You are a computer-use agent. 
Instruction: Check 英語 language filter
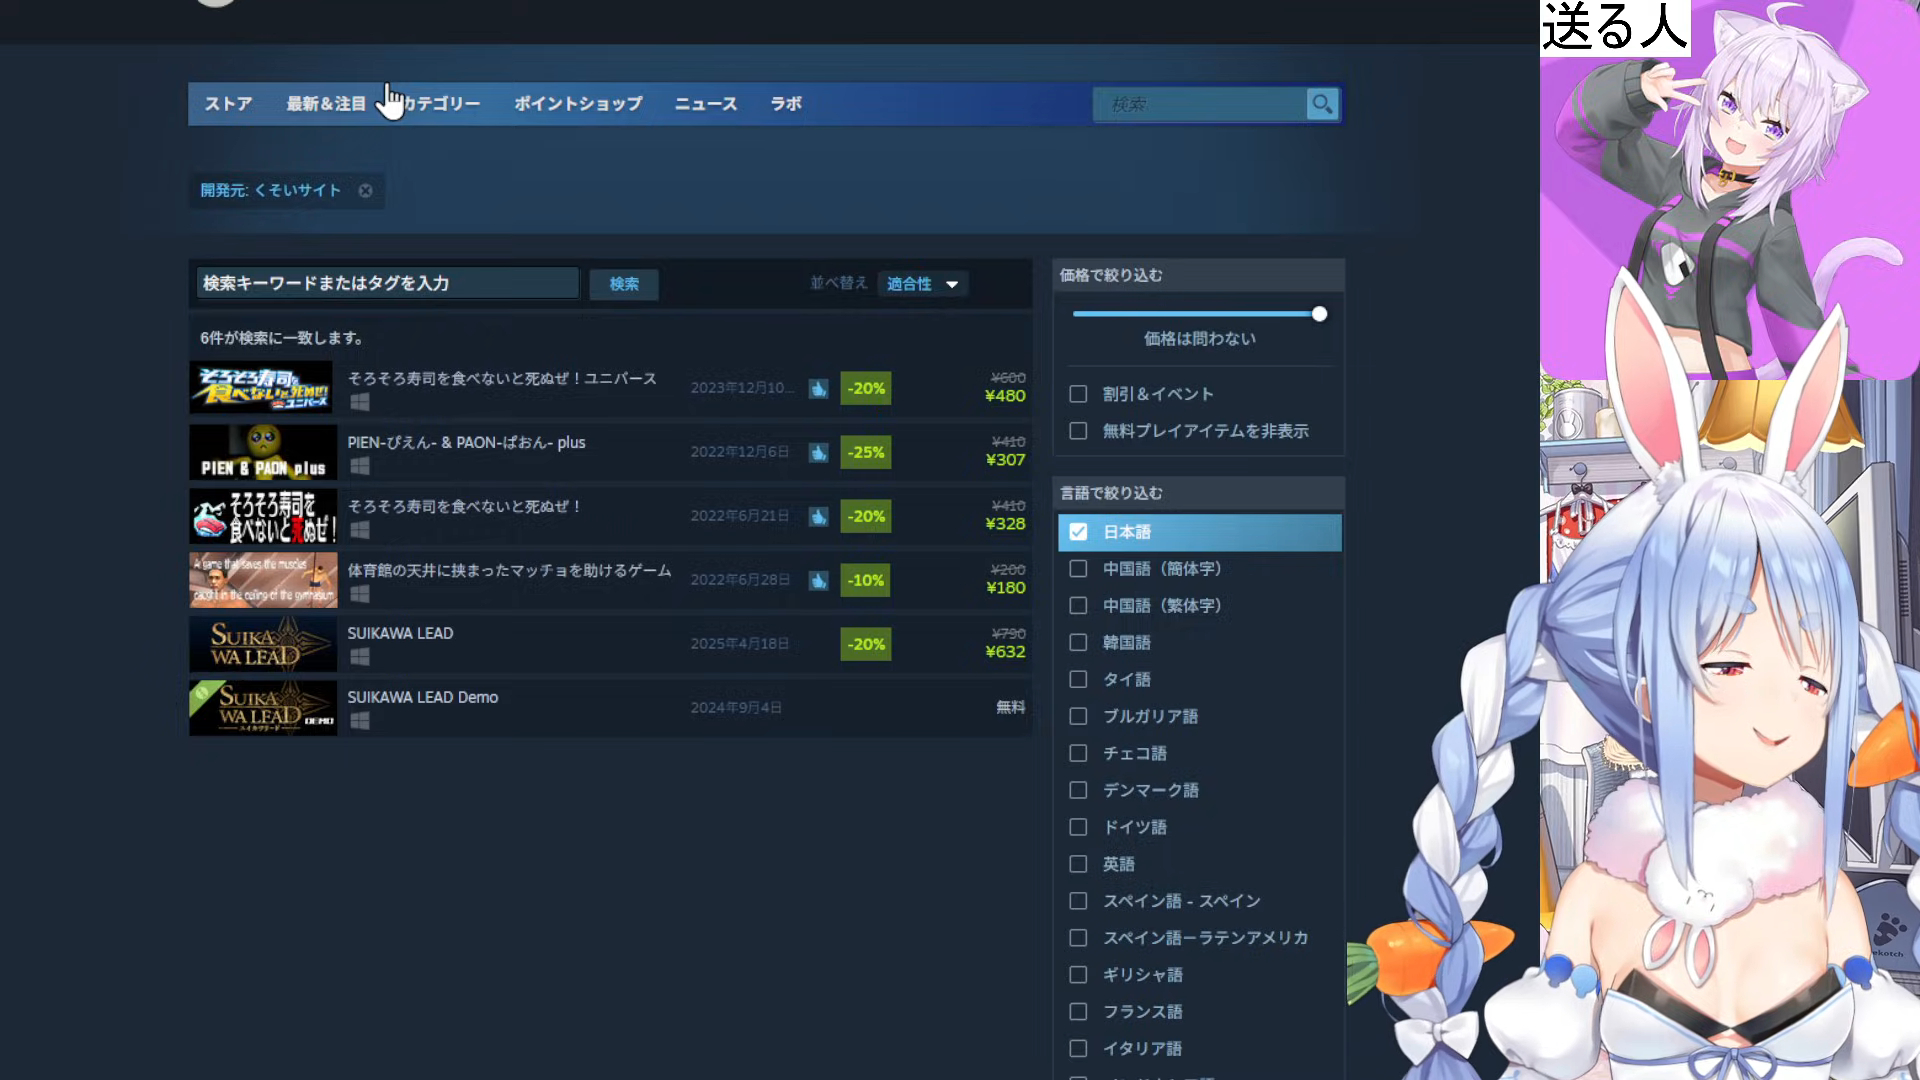click(x=1078, y=865)
